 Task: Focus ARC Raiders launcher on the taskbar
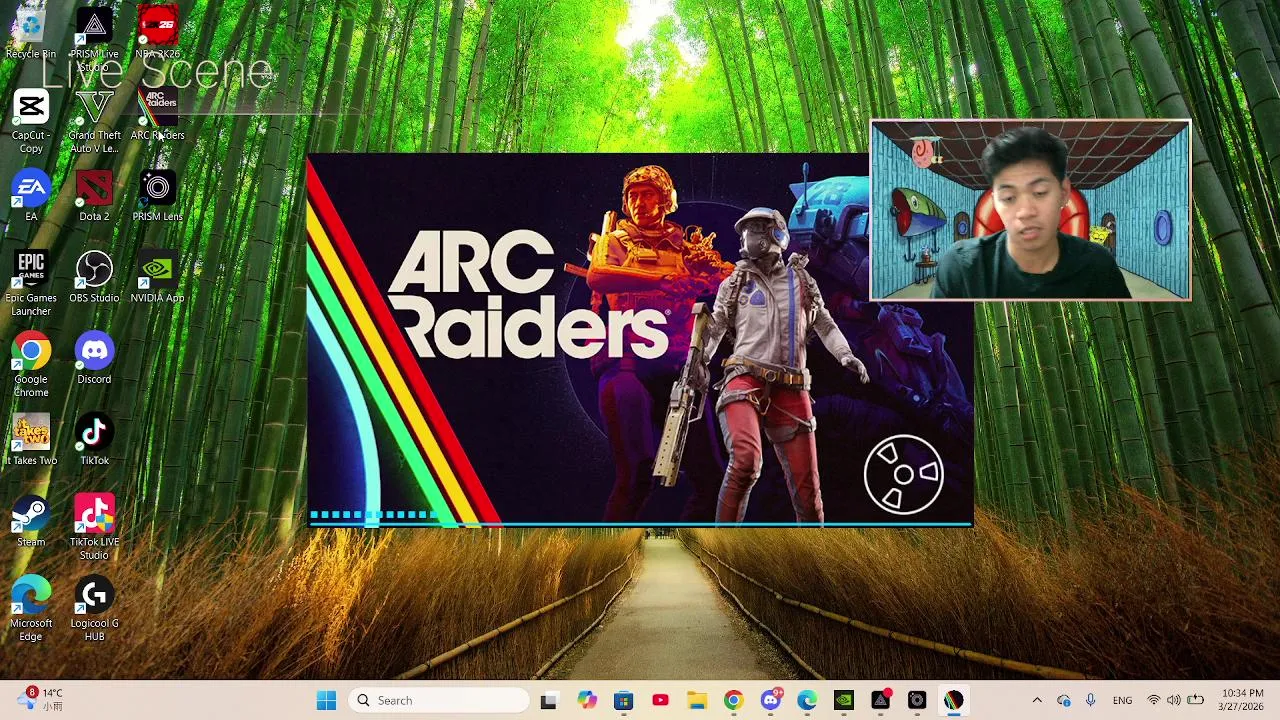953,700
